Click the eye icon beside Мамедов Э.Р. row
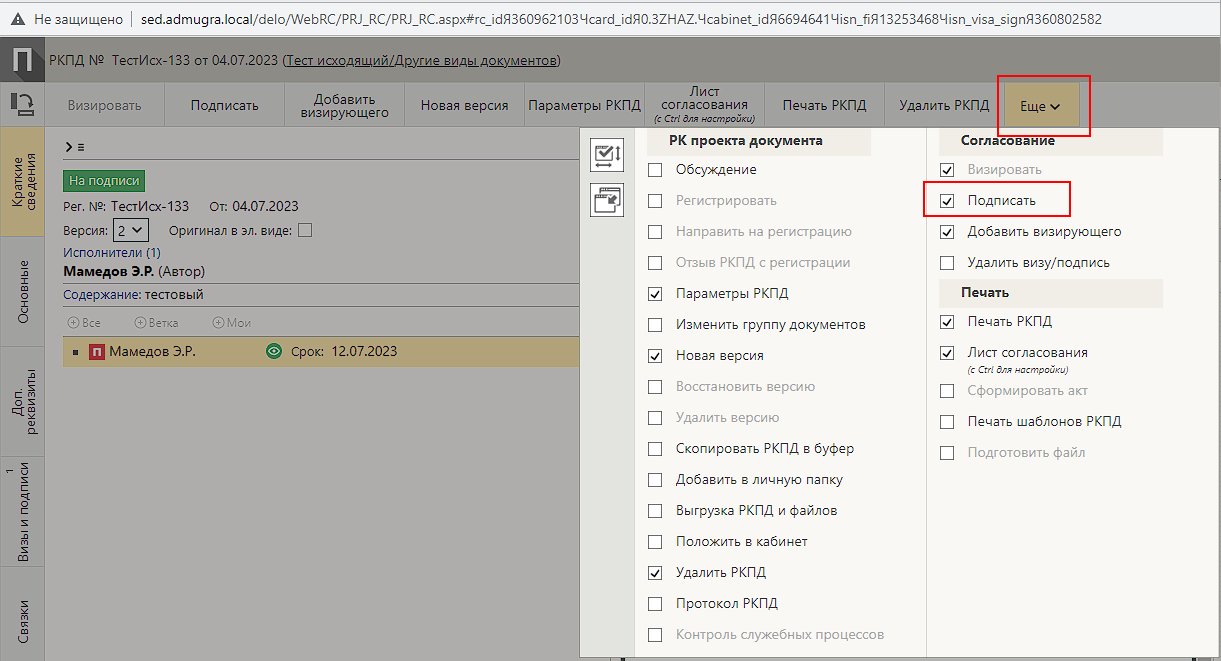Image resolution: width=1221 pixels, height=661 pixels. (274, 351)
